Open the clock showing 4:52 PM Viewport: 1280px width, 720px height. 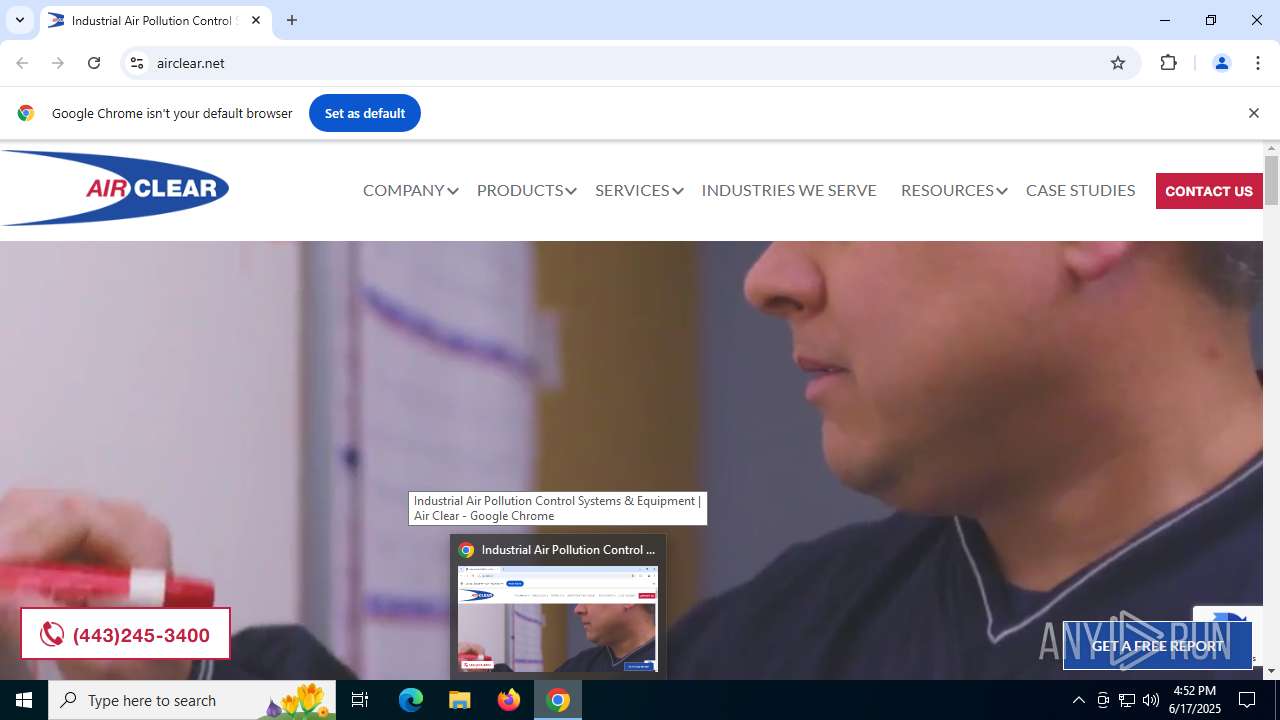point(1194,700)
